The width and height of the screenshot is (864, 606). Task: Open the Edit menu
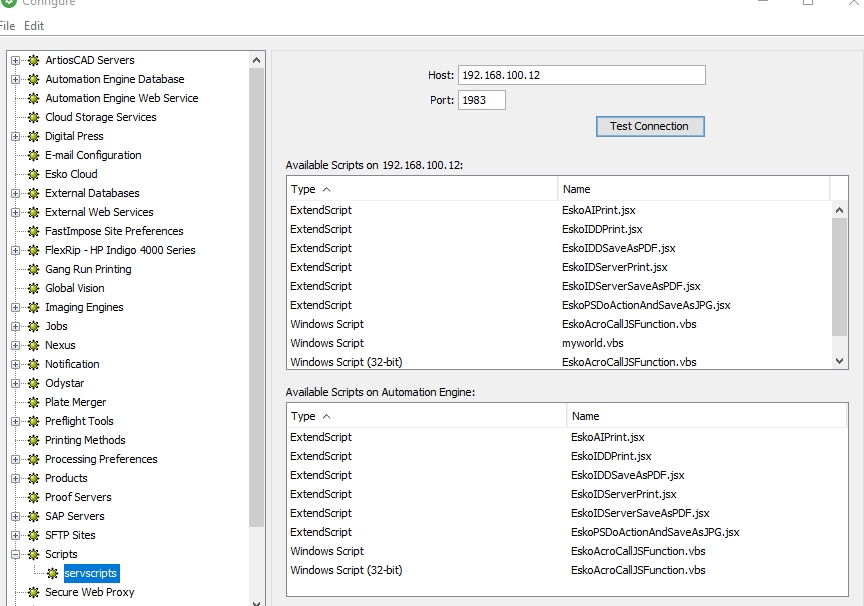pyautogui.click(x=34, y=25)
